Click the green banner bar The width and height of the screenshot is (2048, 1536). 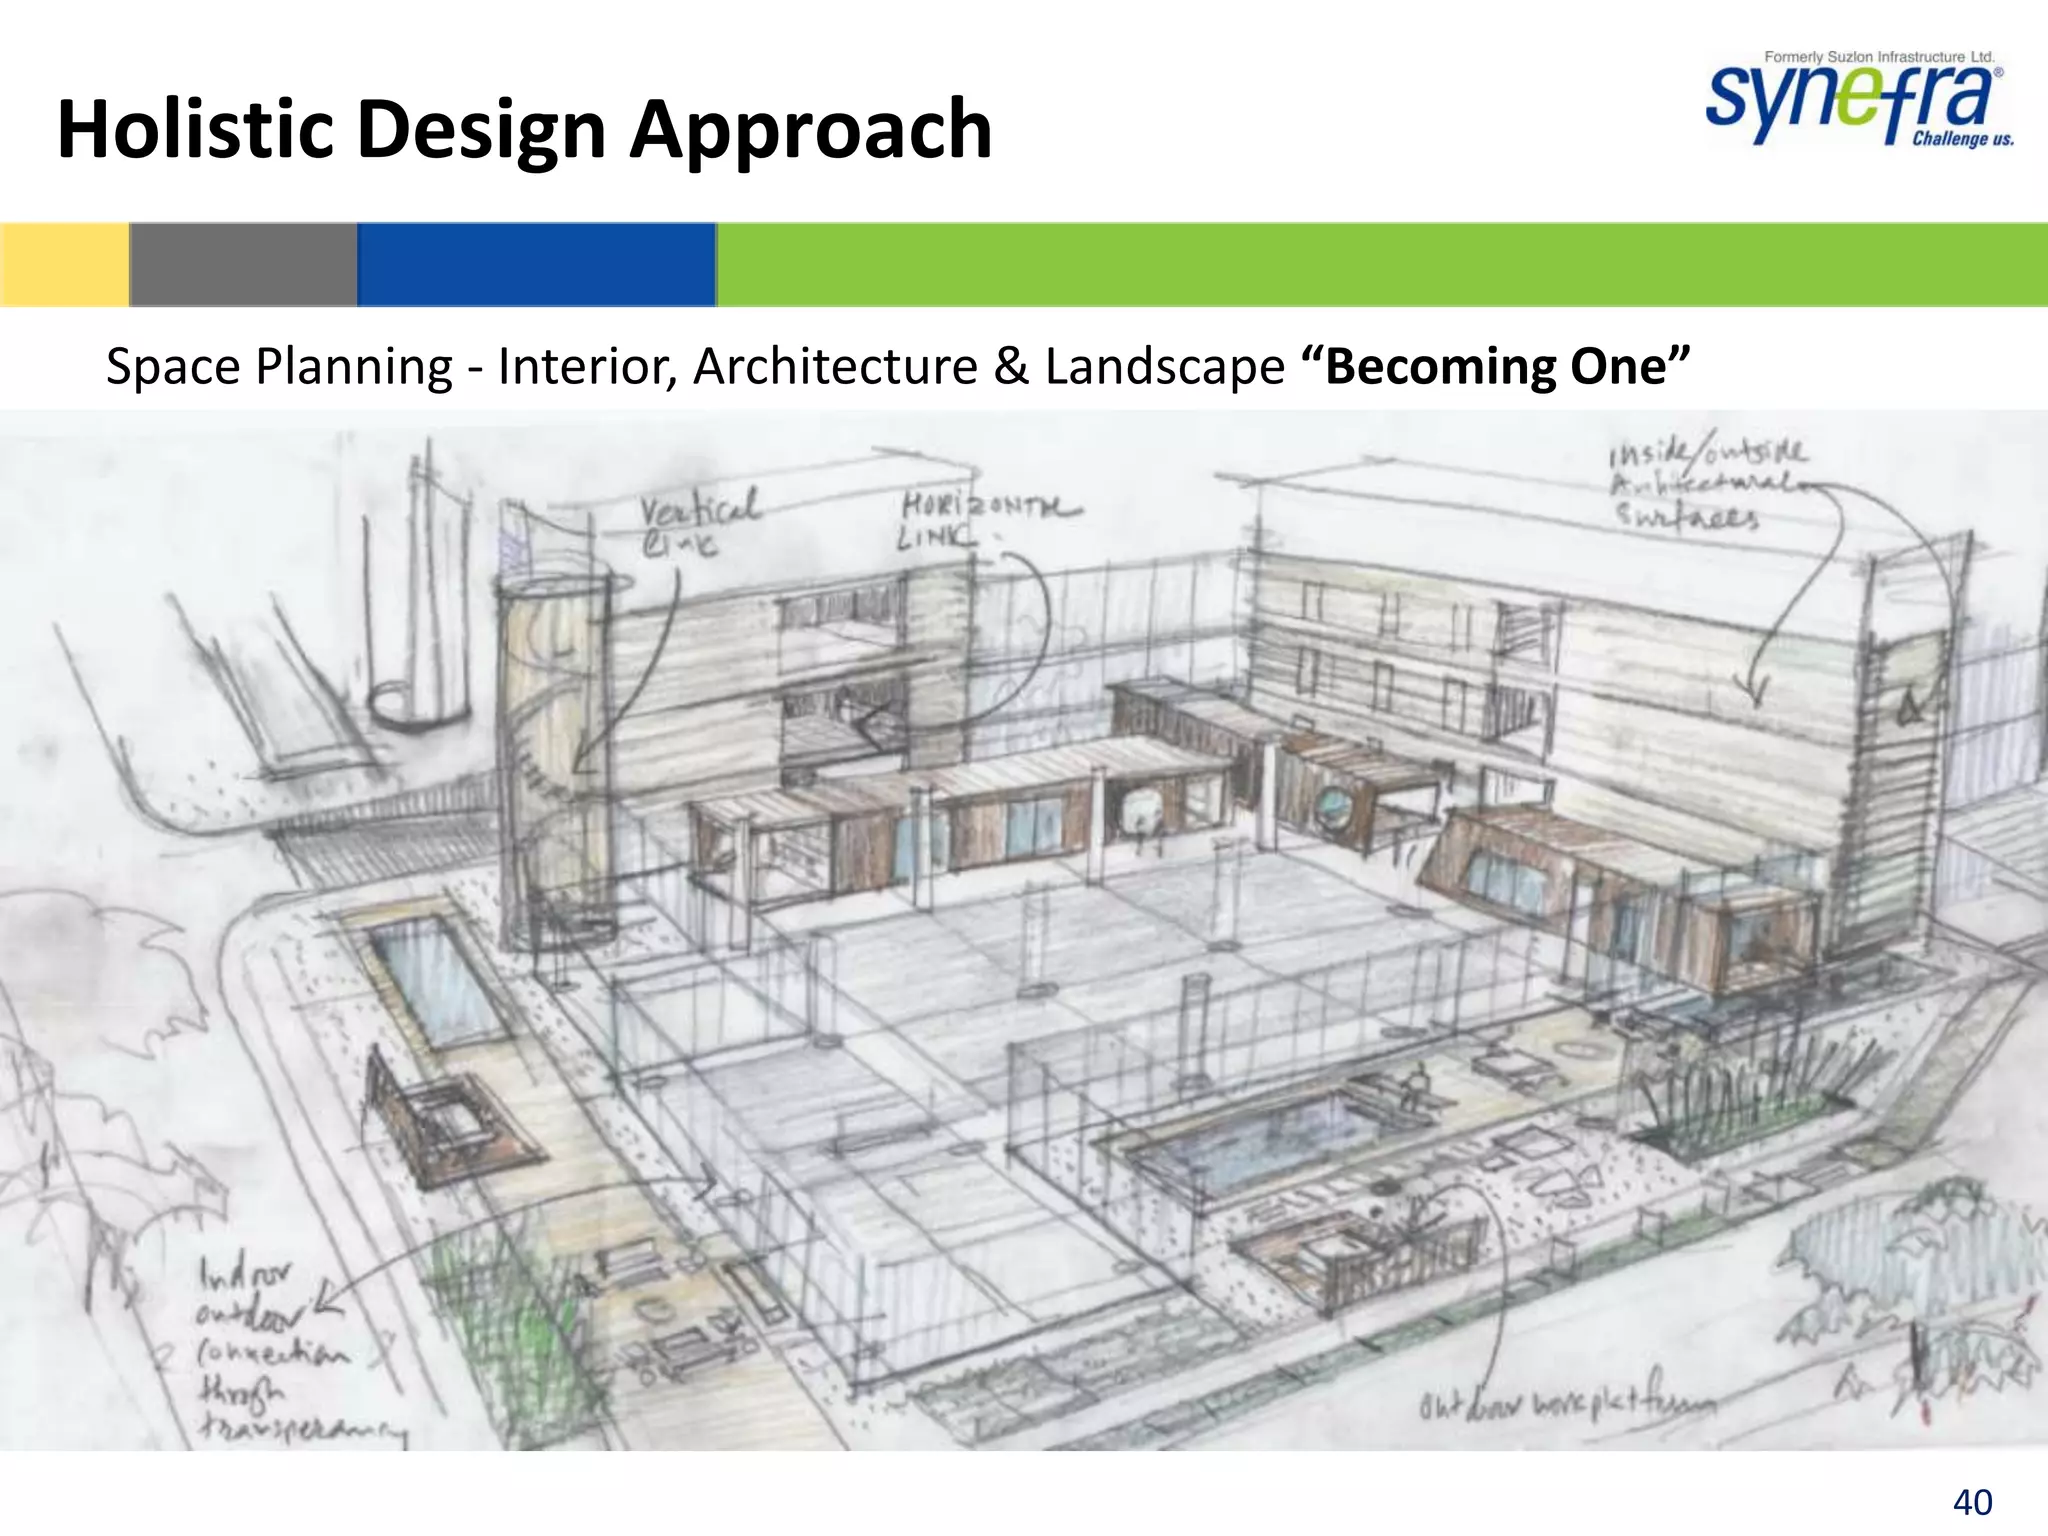click(x=1380, y=264)
